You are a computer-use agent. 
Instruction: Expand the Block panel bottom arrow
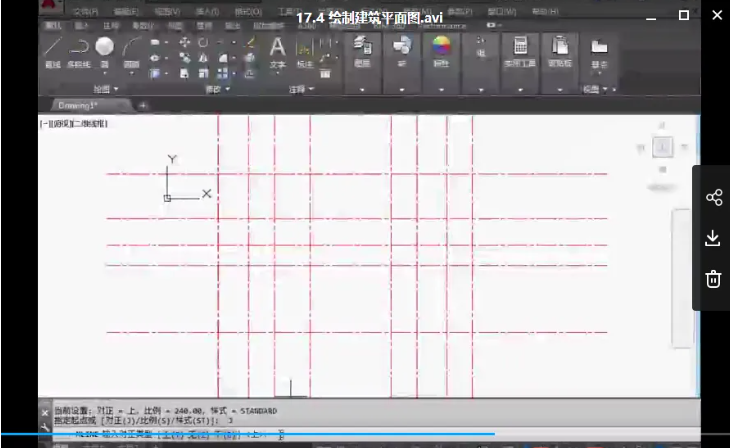[x=402, y=89]
